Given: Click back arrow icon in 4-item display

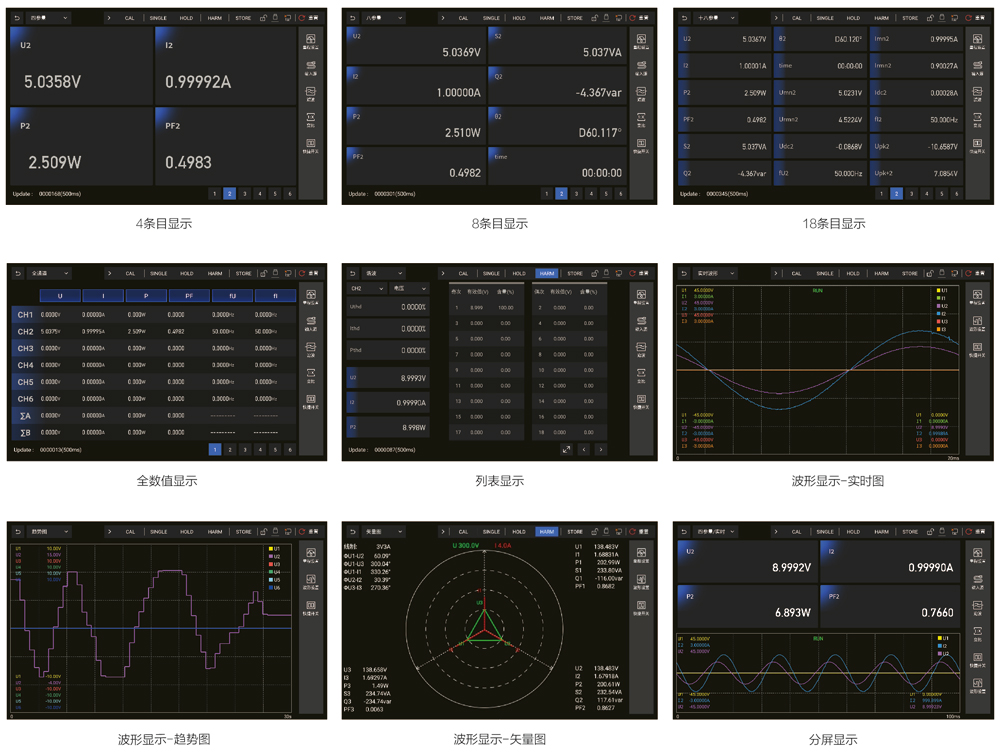Looking at the screenshot, I should click(17, 18).
